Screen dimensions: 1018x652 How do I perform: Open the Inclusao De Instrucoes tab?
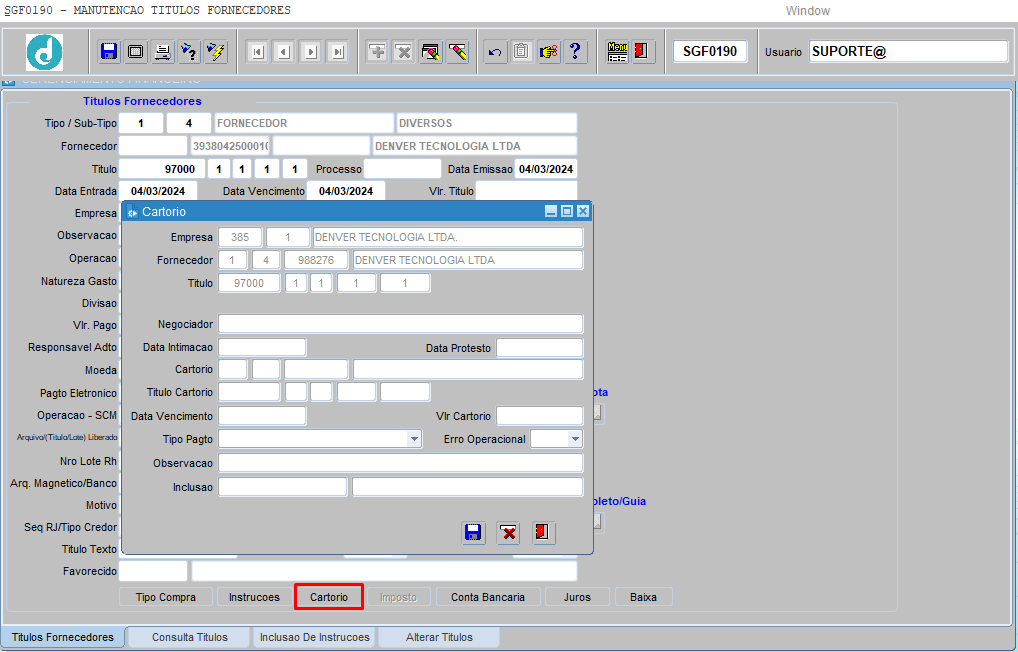point(315,637)
